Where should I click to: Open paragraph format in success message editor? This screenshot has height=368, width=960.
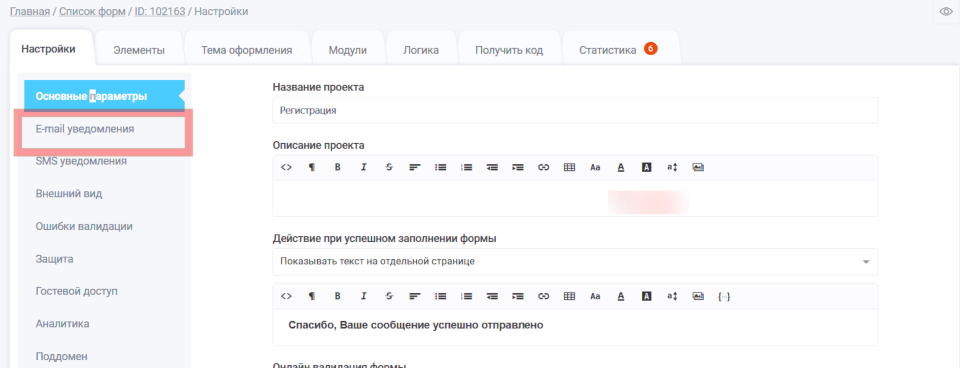312,296
